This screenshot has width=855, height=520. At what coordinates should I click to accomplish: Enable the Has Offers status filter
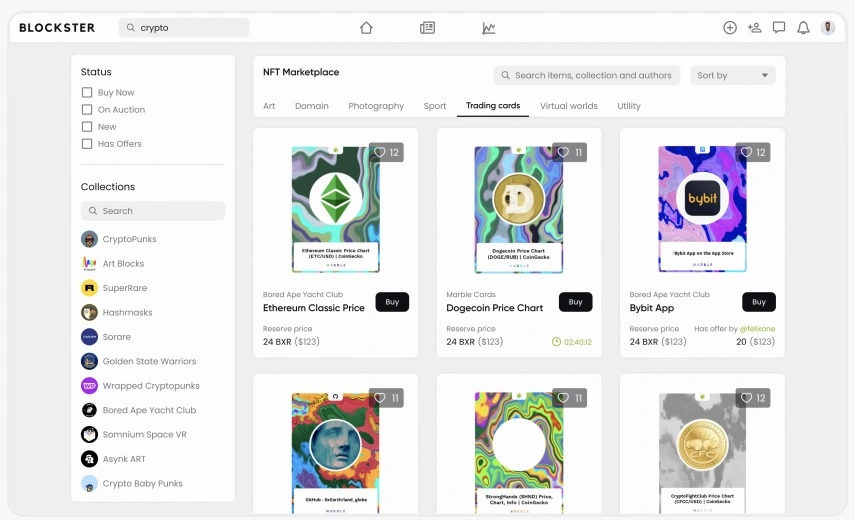tap(87, 144)
